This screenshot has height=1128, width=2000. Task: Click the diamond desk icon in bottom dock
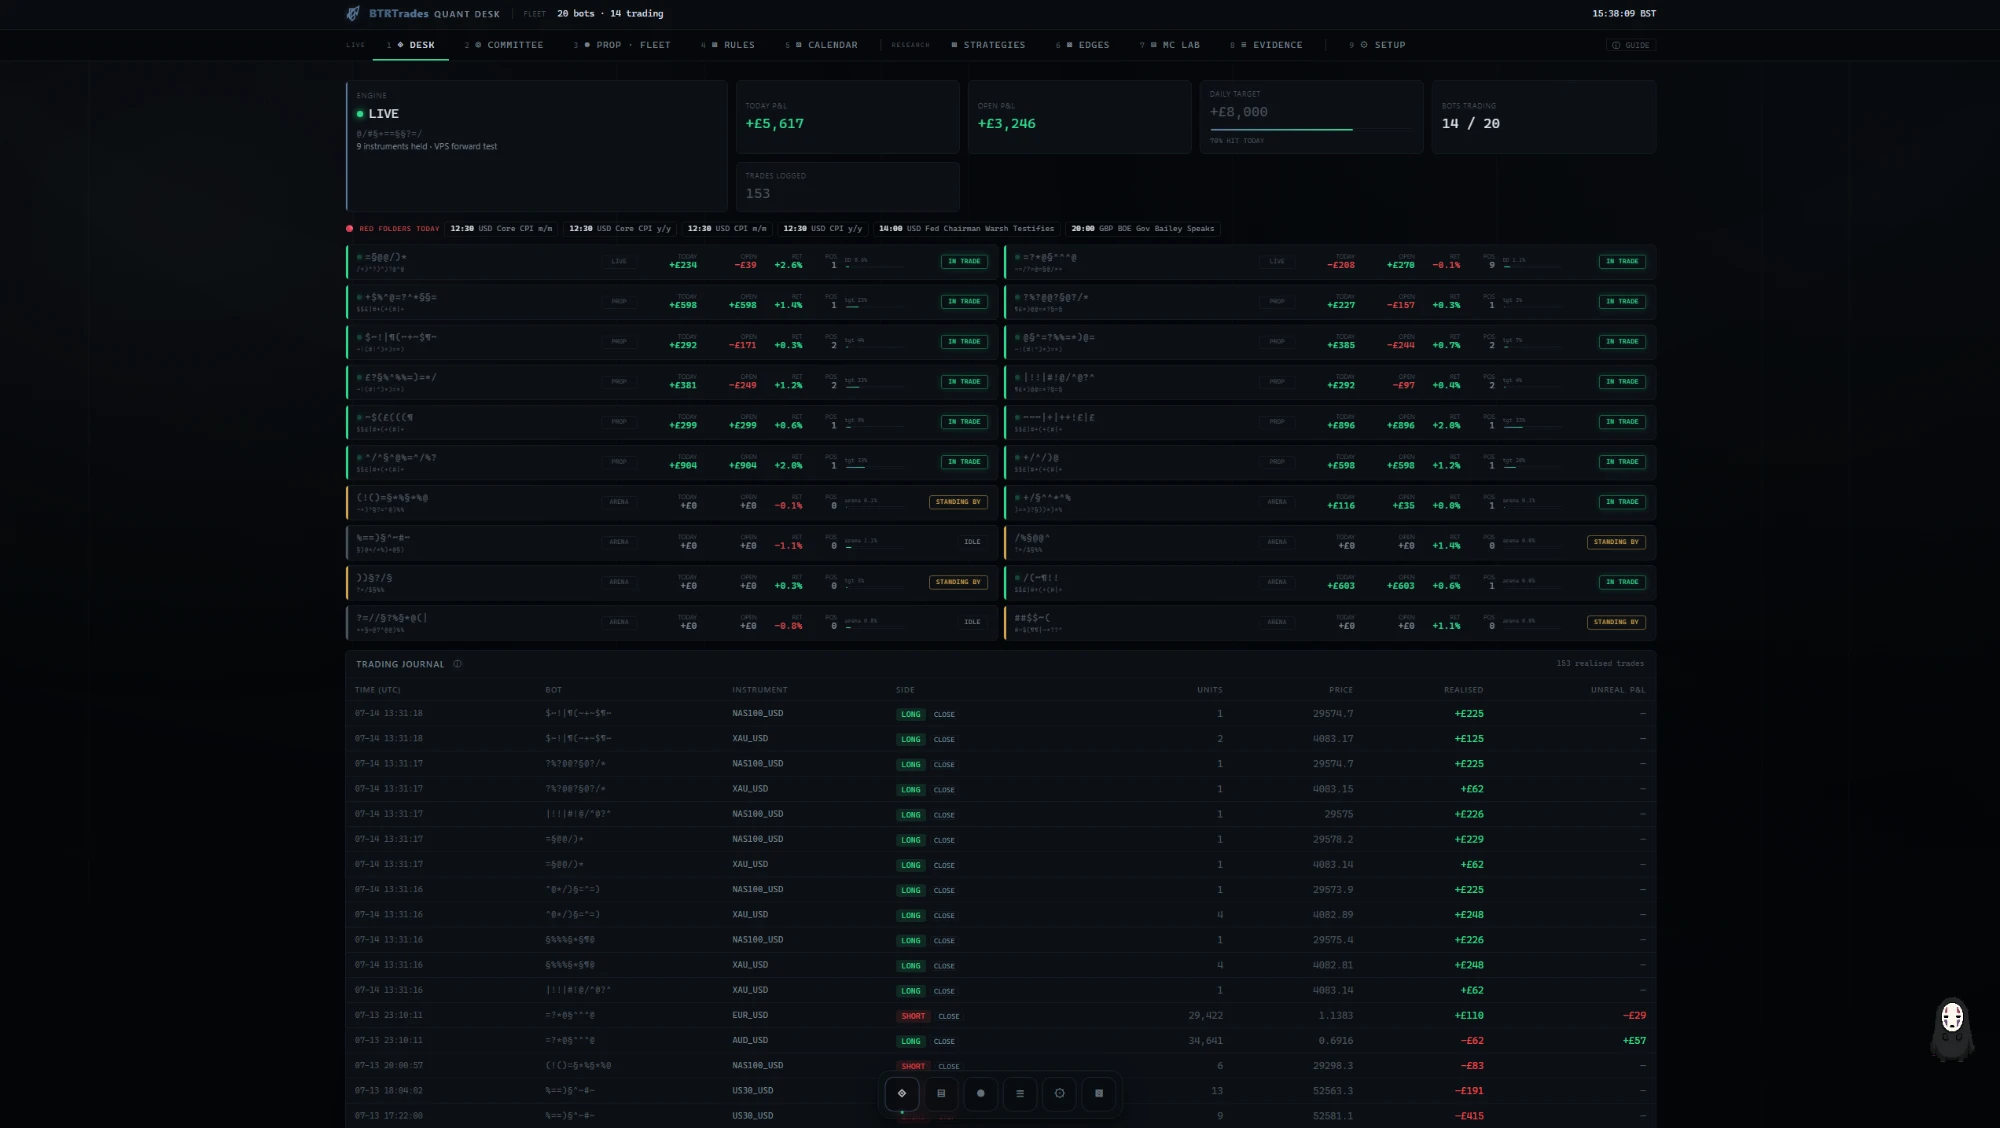tap(901, 1093)
